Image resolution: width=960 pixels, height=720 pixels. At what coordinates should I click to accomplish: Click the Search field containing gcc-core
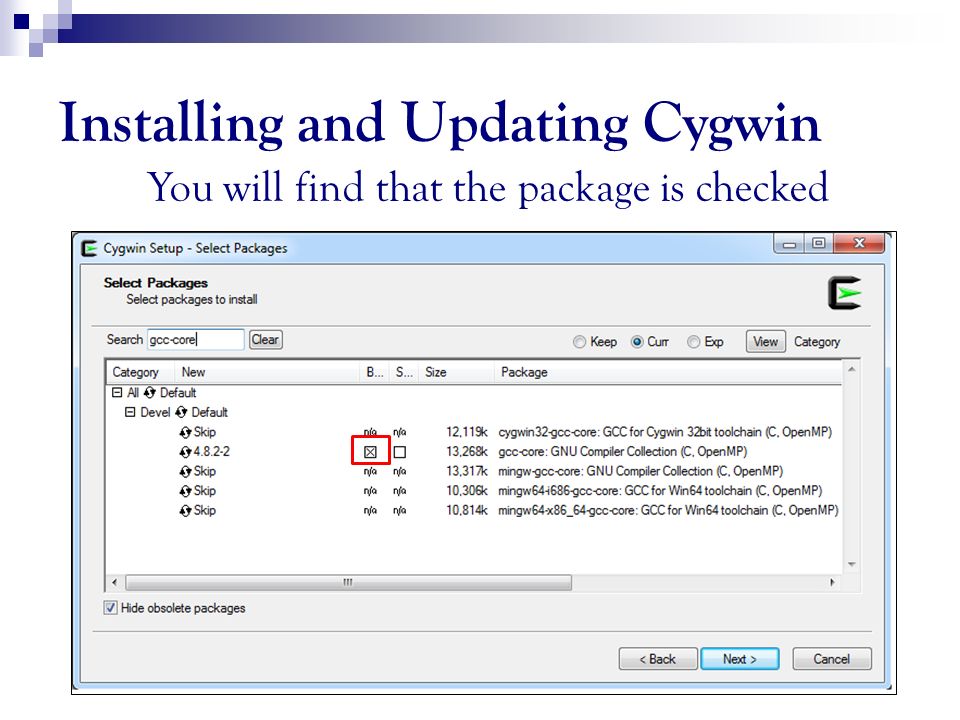point(196,340)
